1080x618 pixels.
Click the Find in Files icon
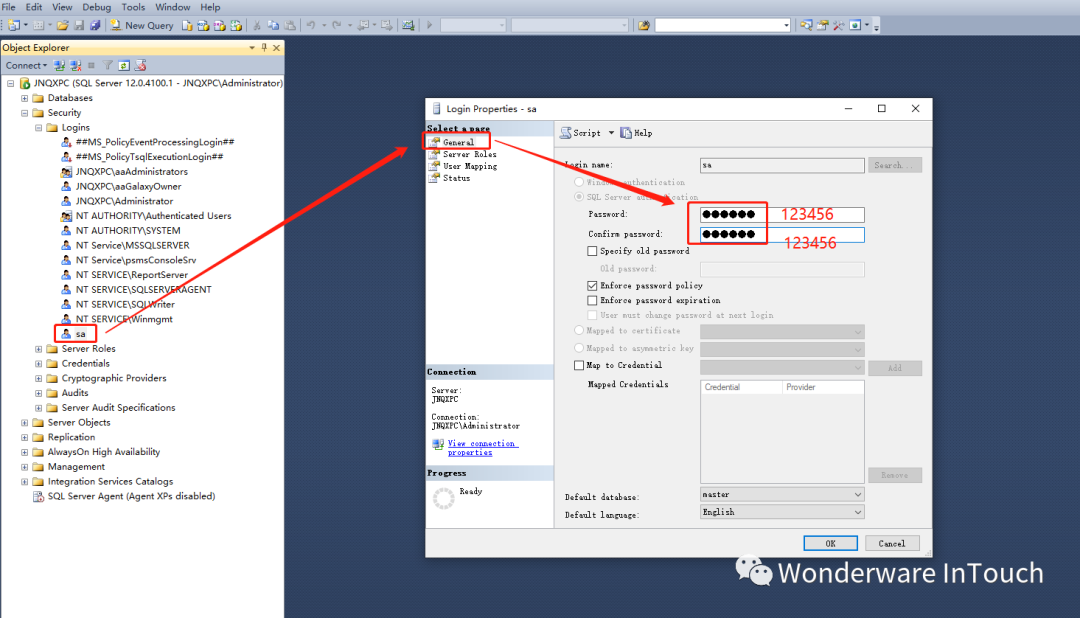pyautogui.click(x=644, y=25)
